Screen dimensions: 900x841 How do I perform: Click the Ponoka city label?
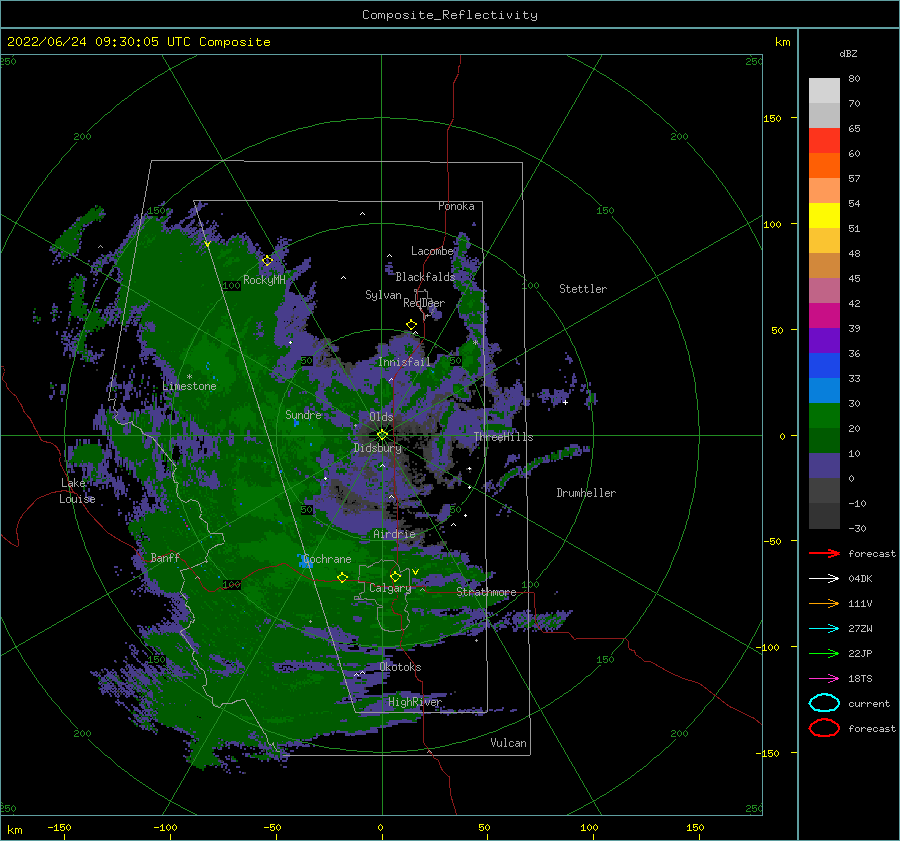point(456,206)
